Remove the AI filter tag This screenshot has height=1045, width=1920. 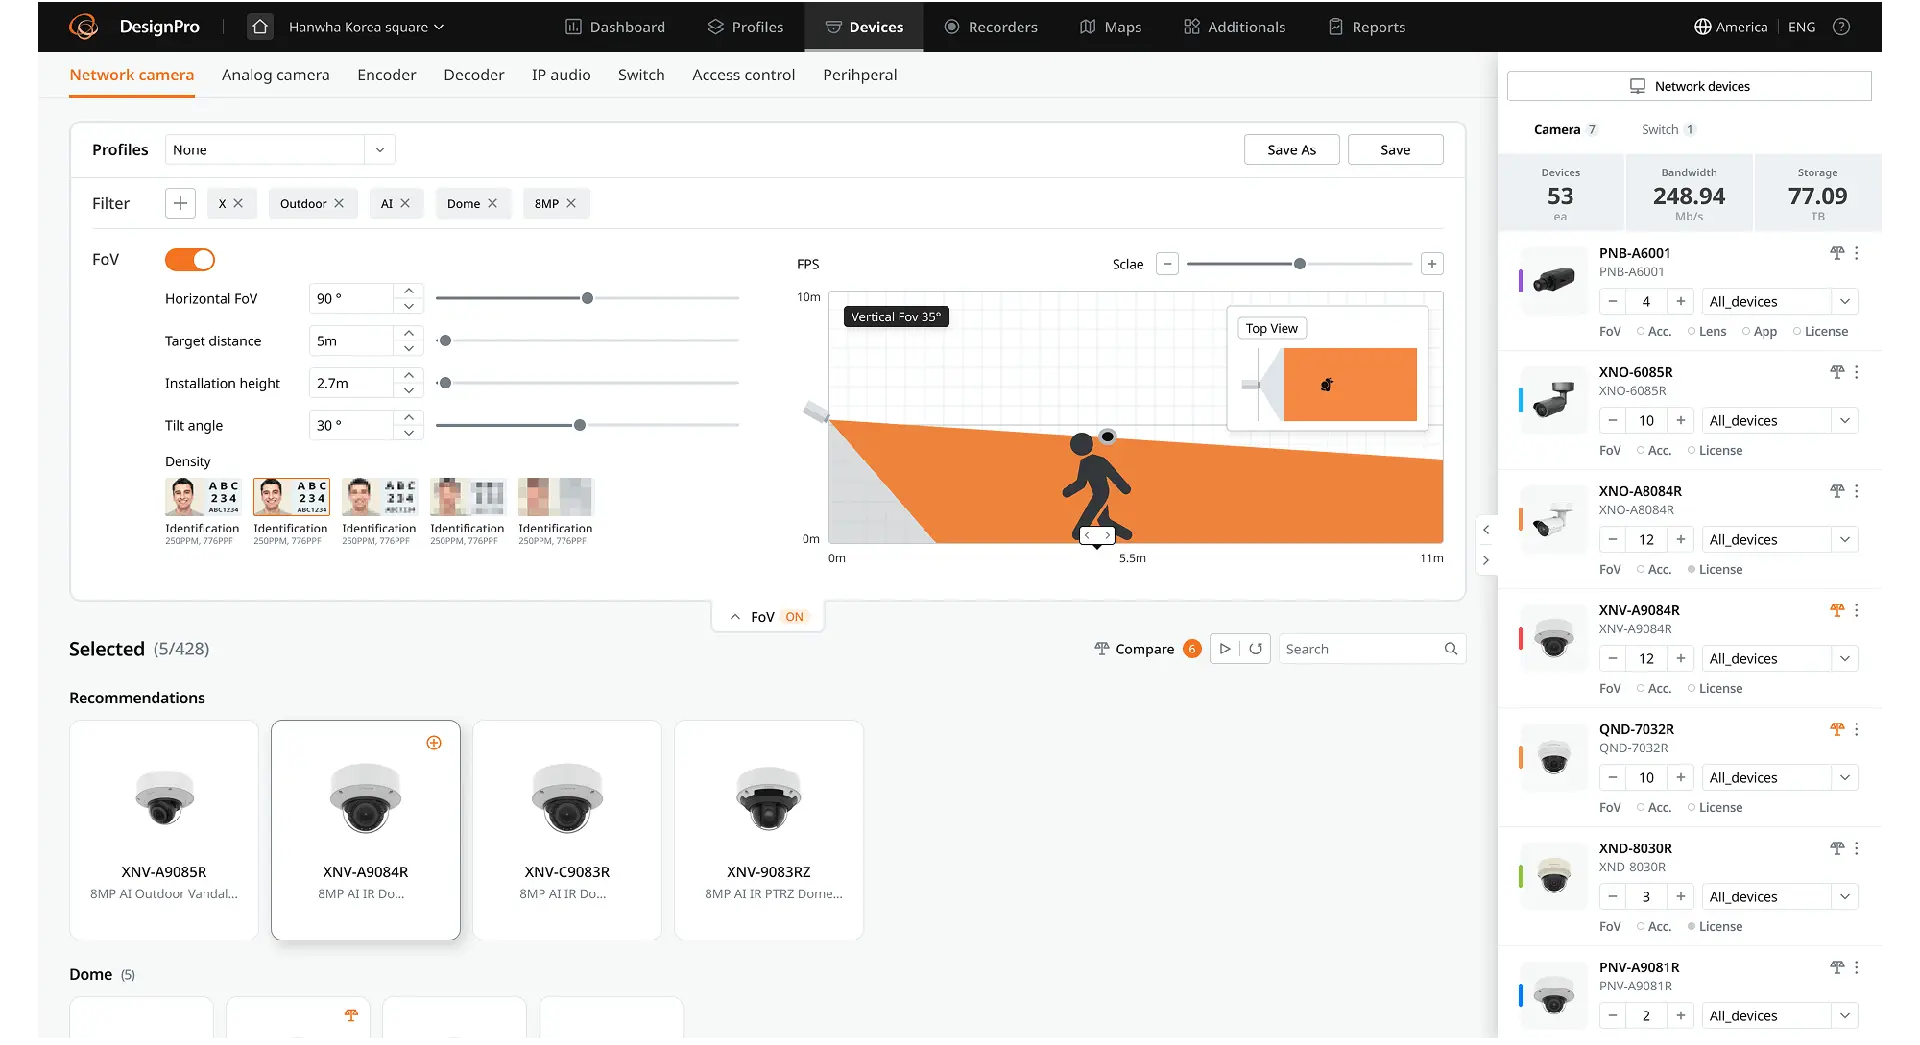coord(405,204)
